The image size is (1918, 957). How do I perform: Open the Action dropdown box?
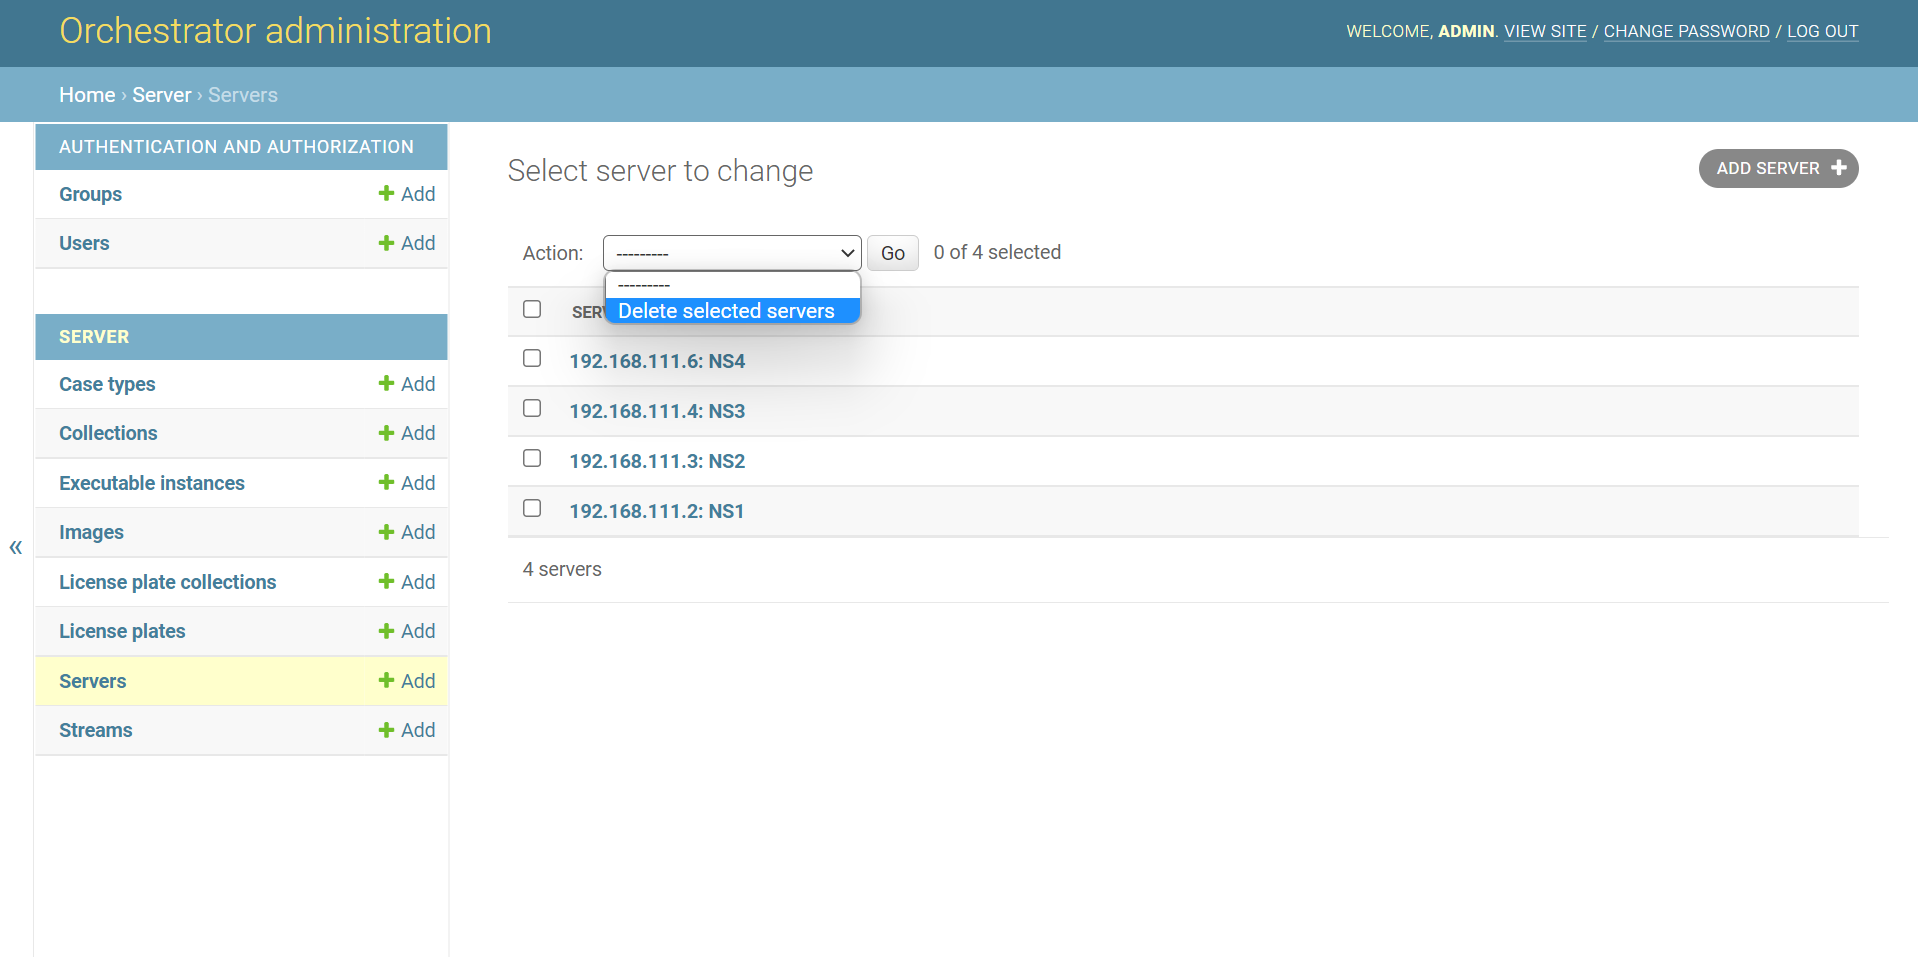click(731, 253)
